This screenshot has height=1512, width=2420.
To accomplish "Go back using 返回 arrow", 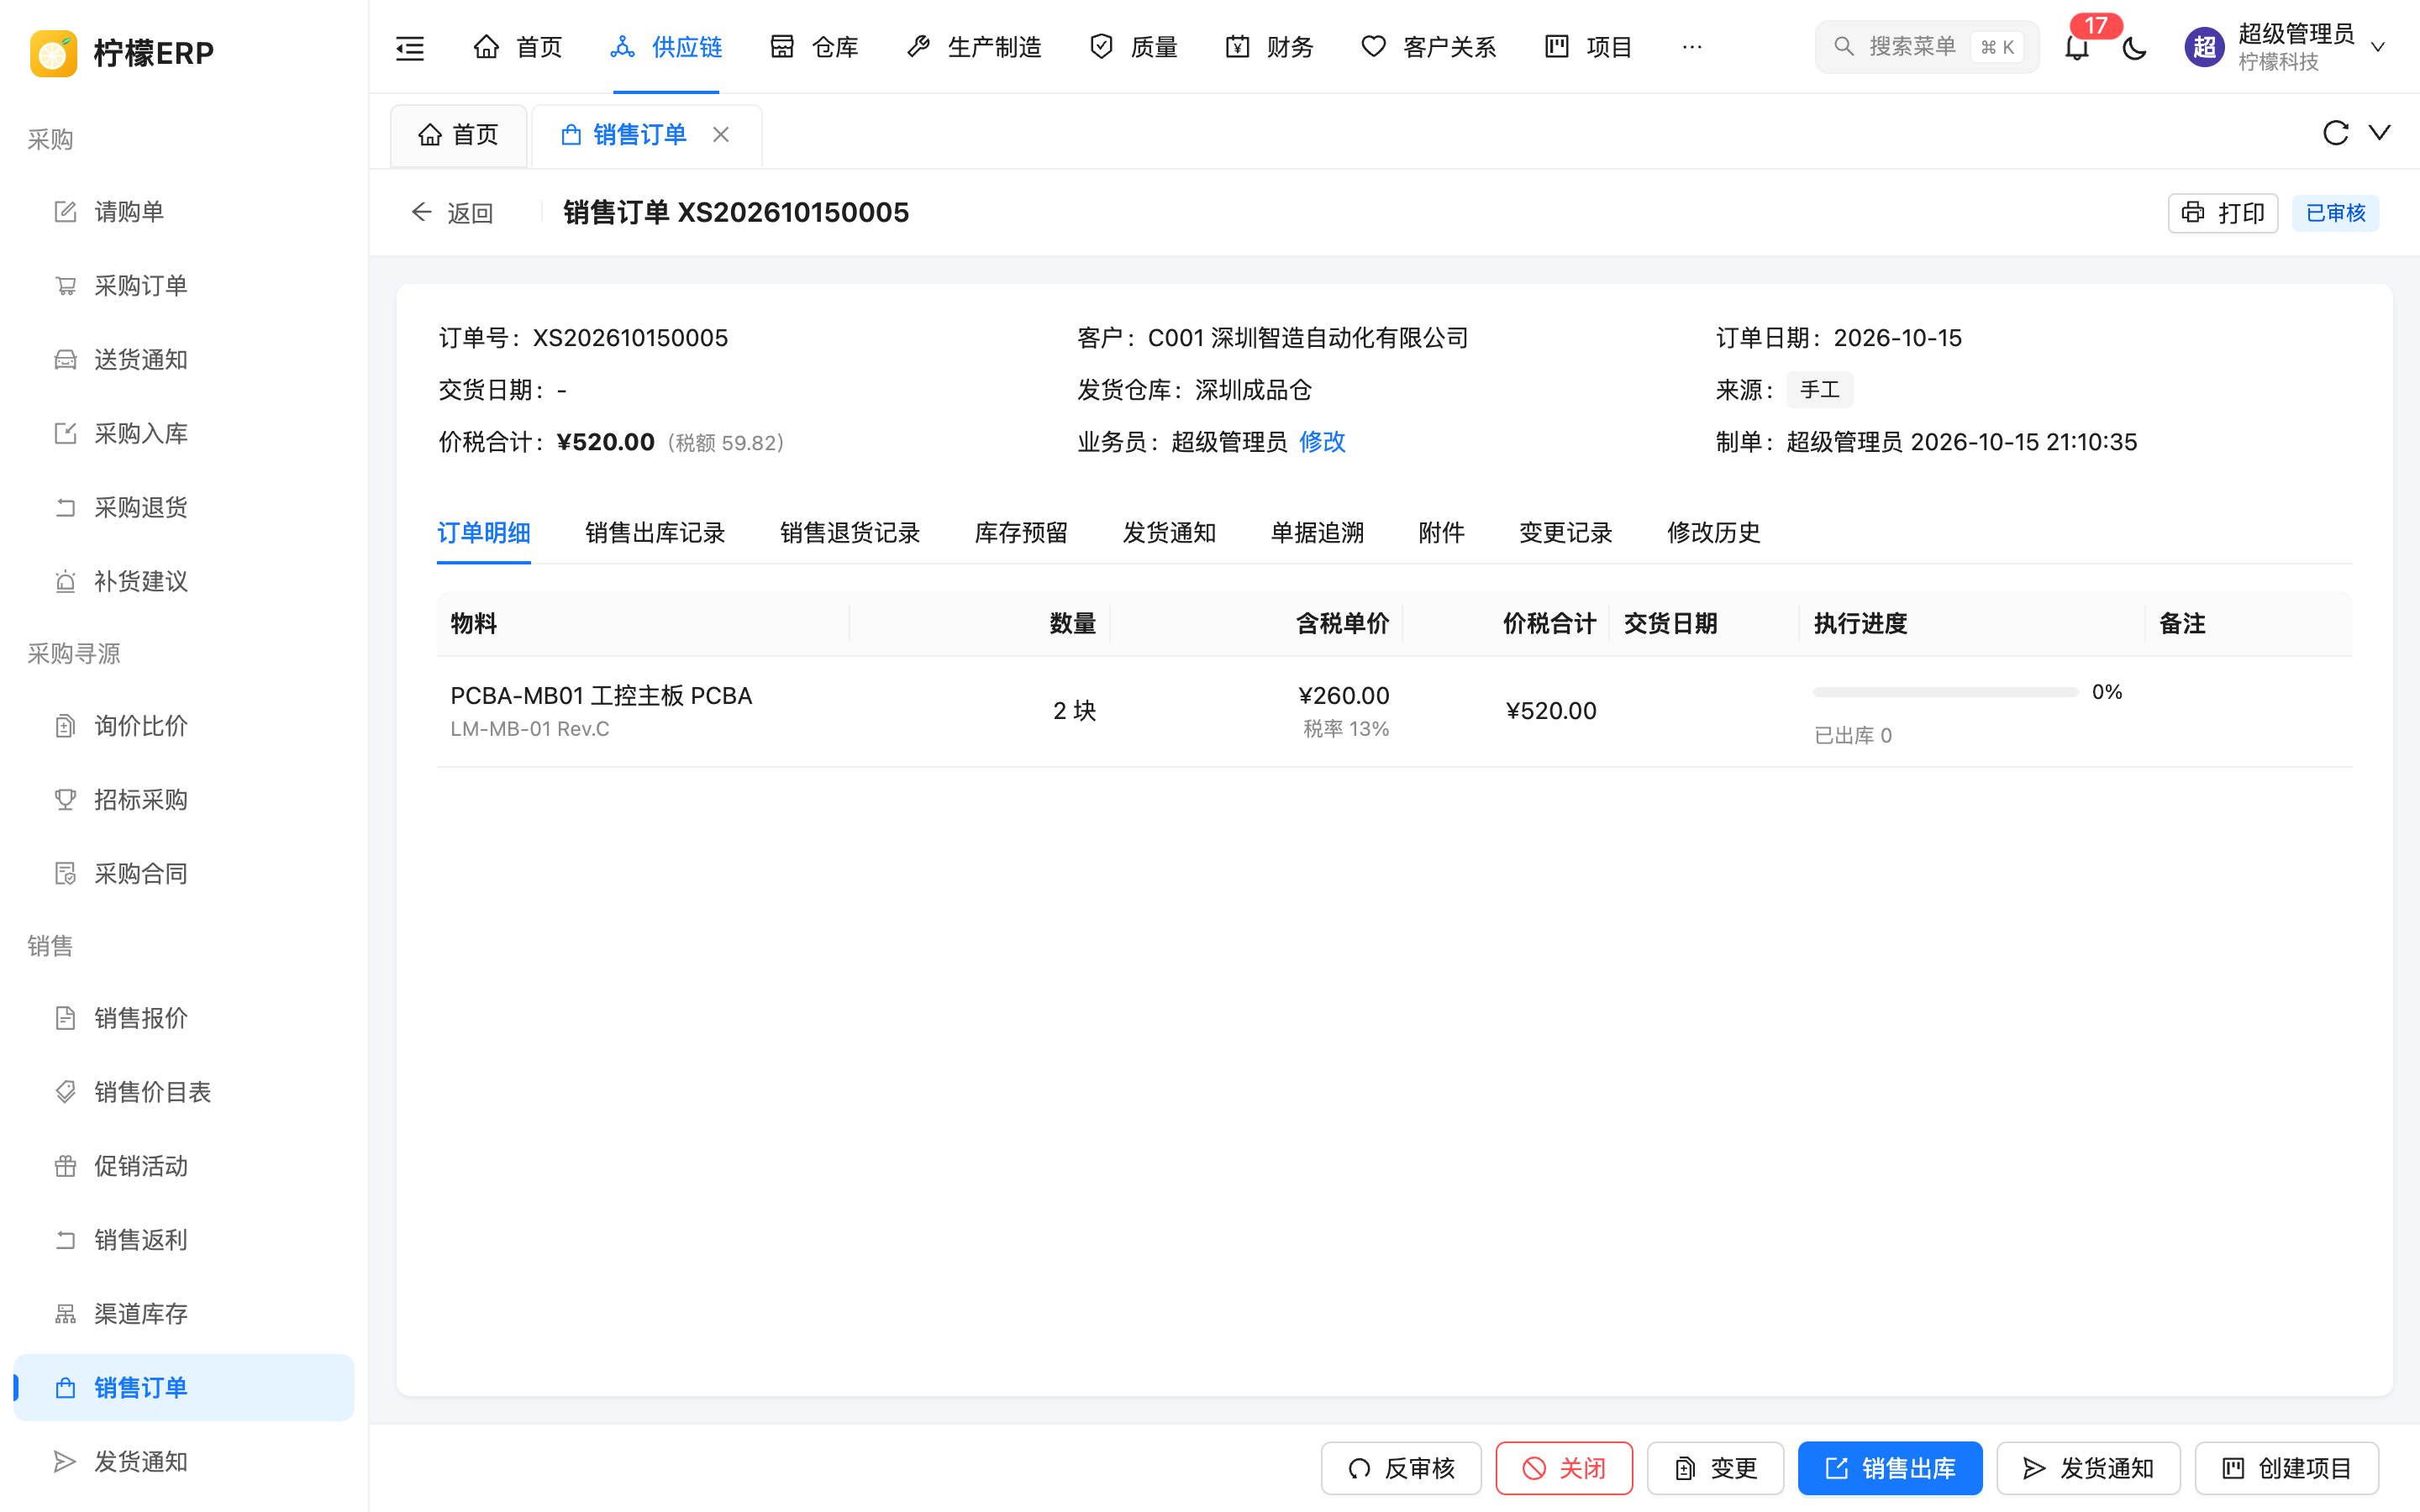I will point(452,213).
